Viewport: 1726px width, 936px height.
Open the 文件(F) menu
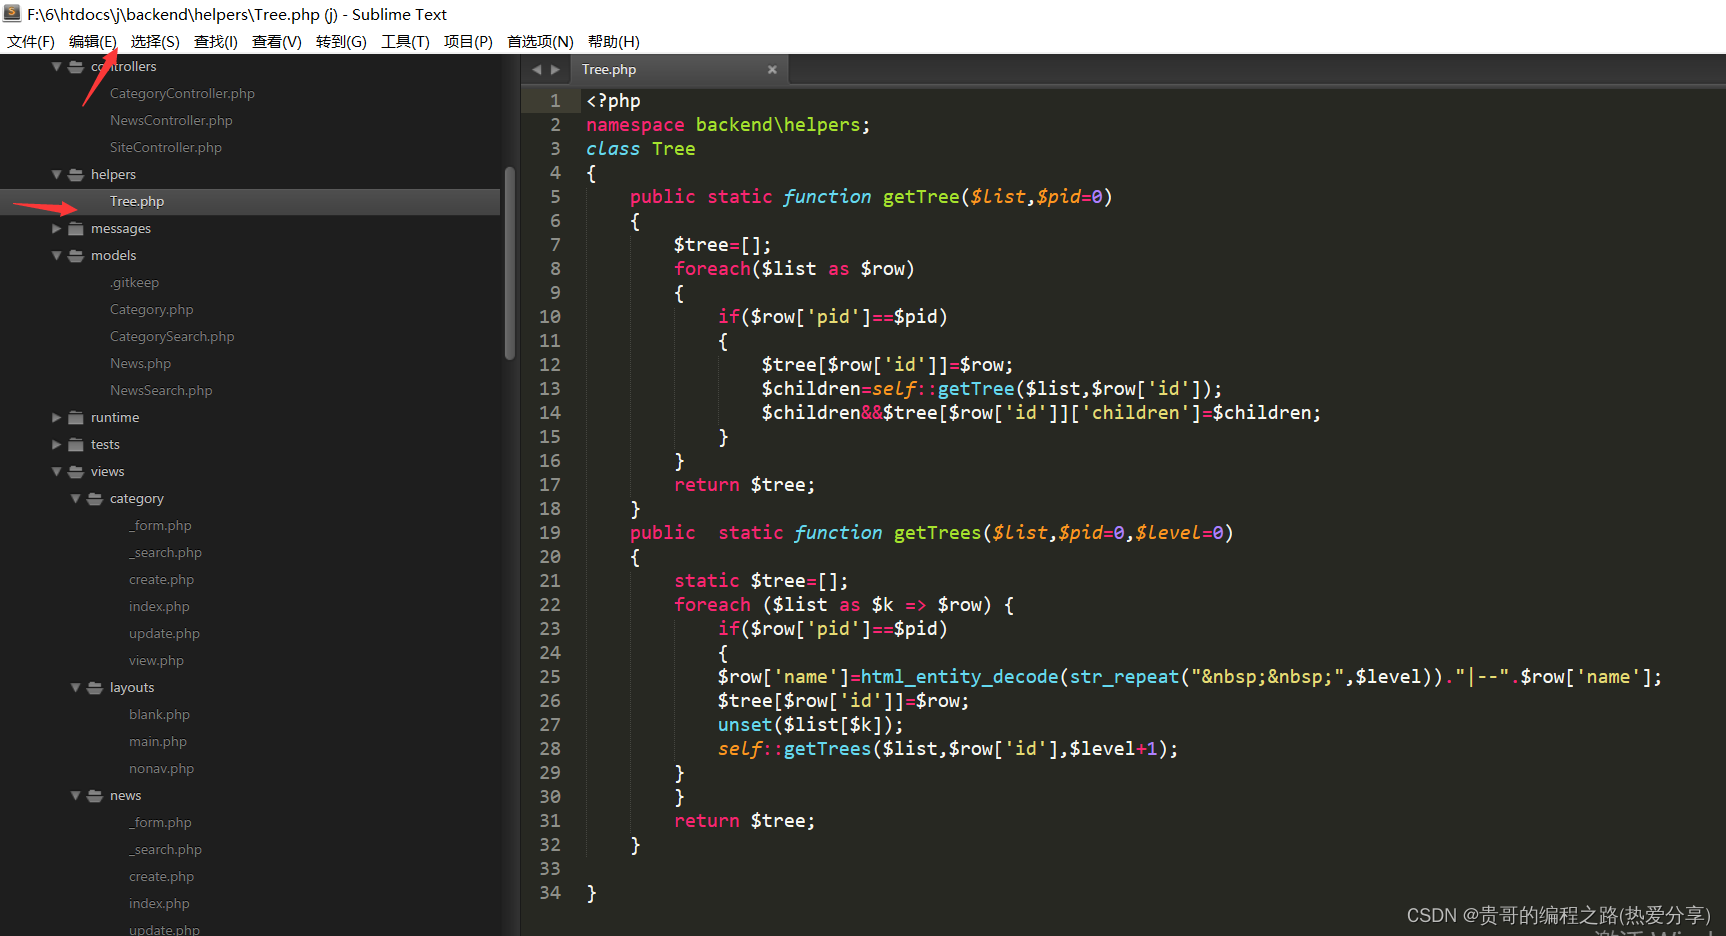point(31,42)
